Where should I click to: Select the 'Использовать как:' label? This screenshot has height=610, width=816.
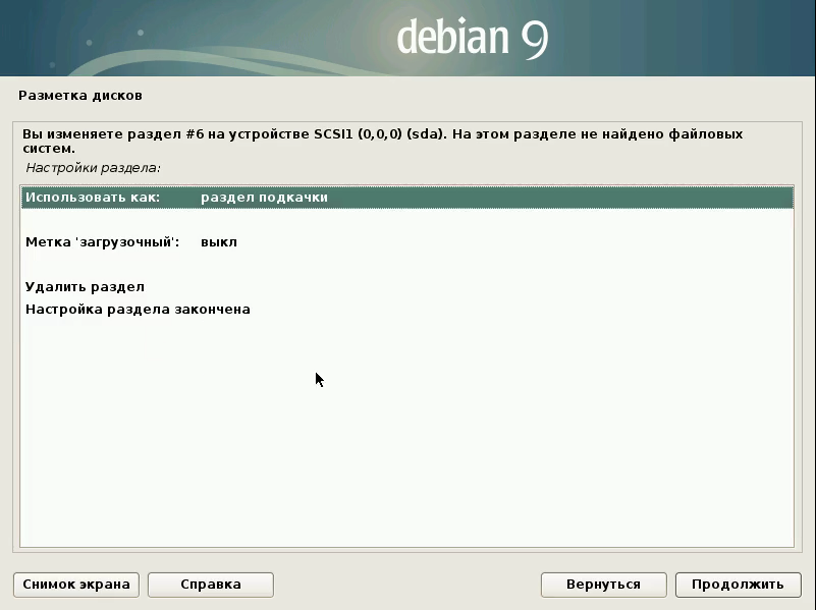click(92, 197)
